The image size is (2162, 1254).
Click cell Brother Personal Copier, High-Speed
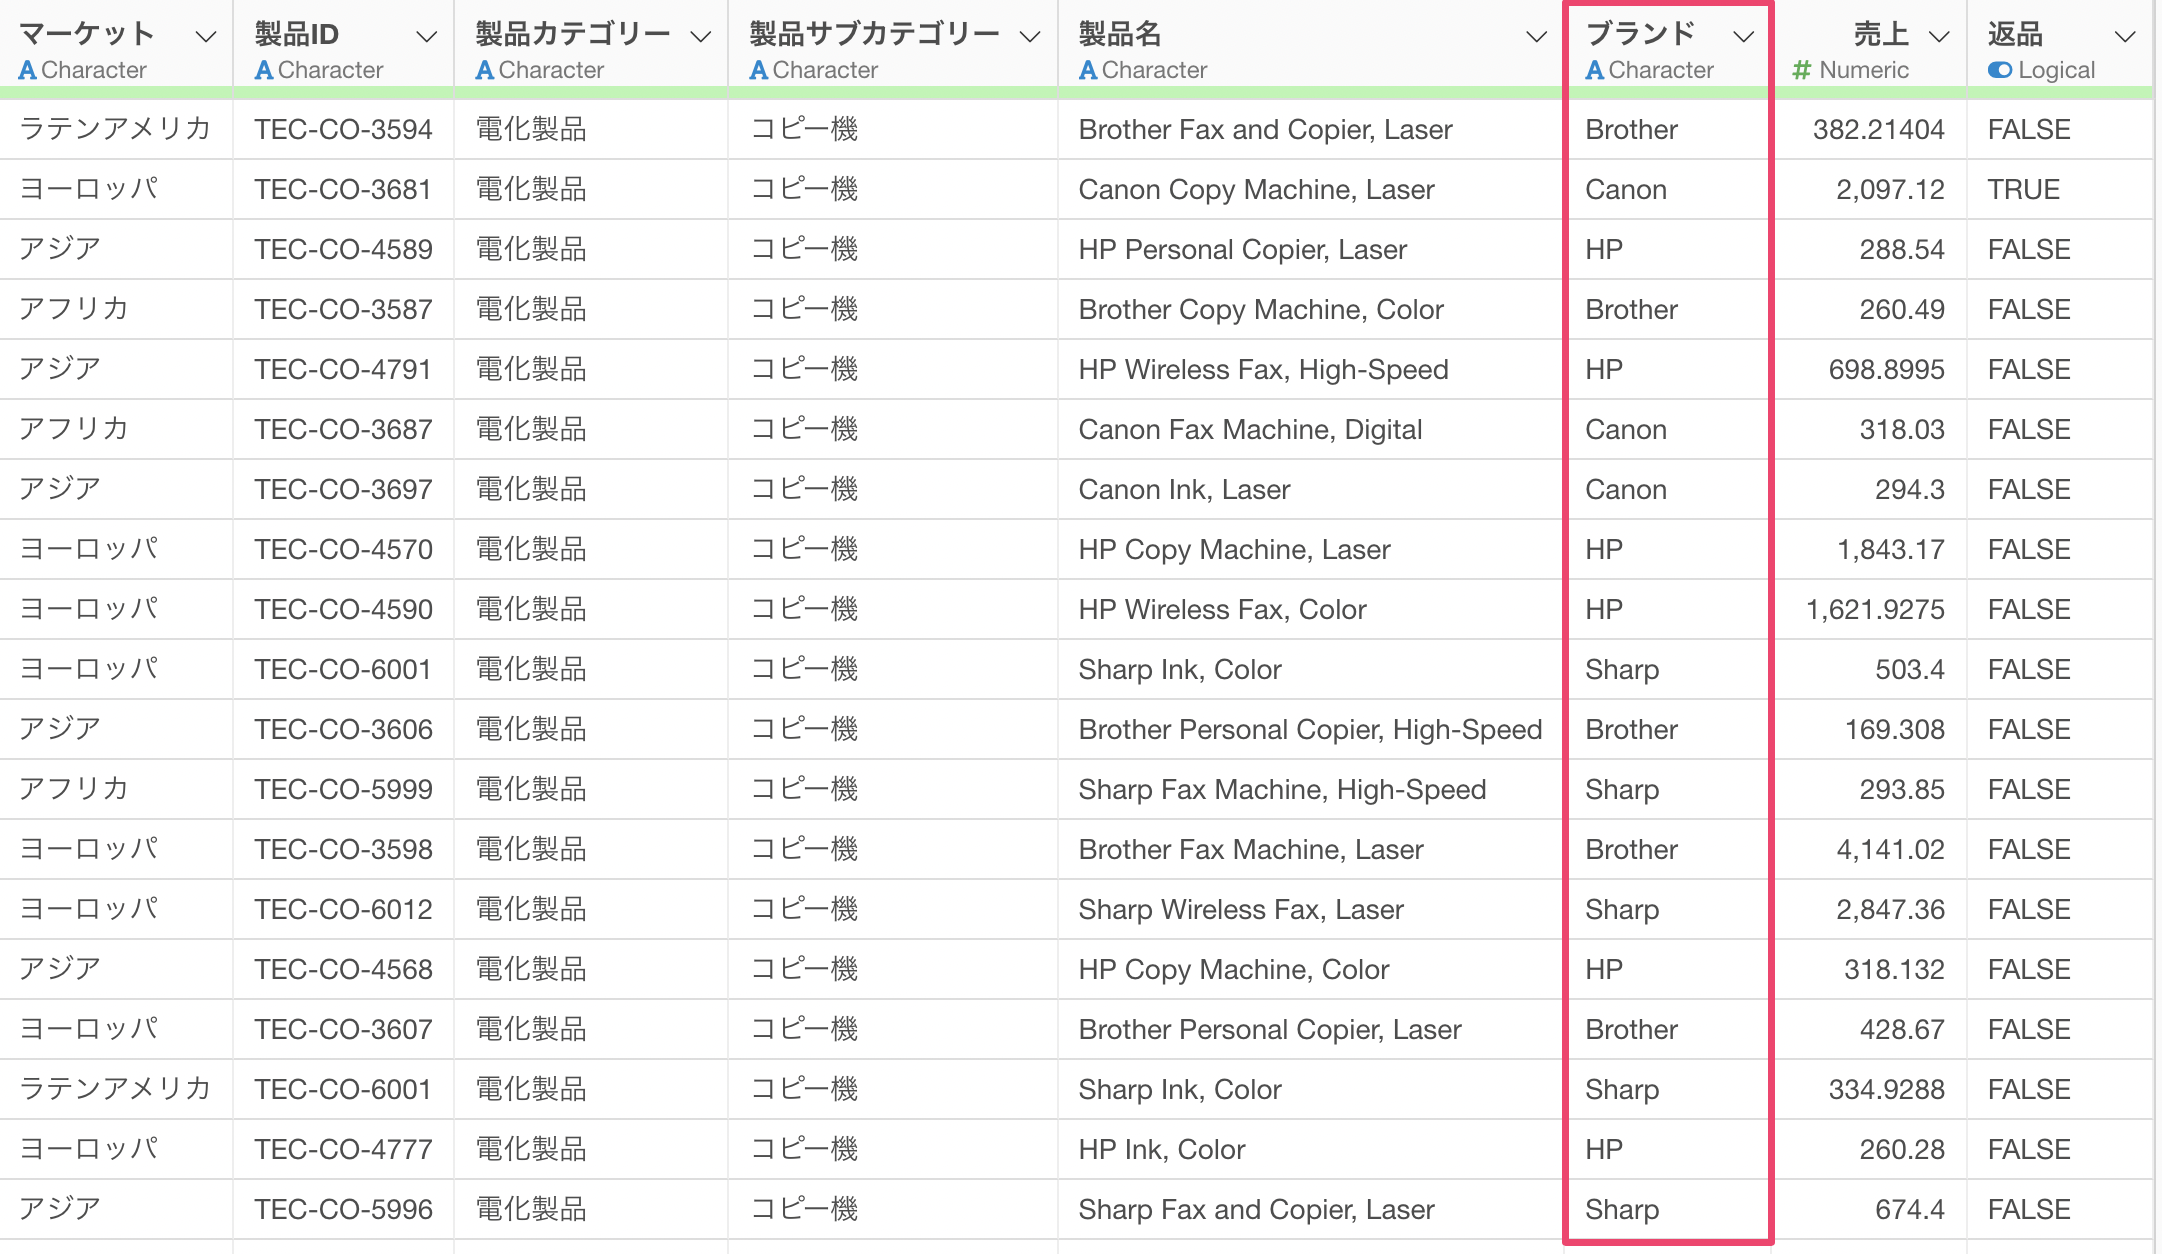click(x=1310, y=729)
